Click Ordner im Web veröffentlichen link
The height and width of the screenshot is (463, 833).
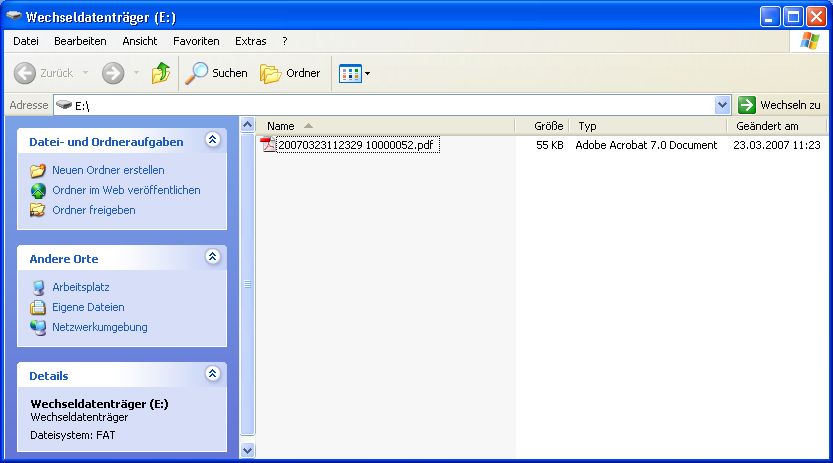tap(126, 190)
